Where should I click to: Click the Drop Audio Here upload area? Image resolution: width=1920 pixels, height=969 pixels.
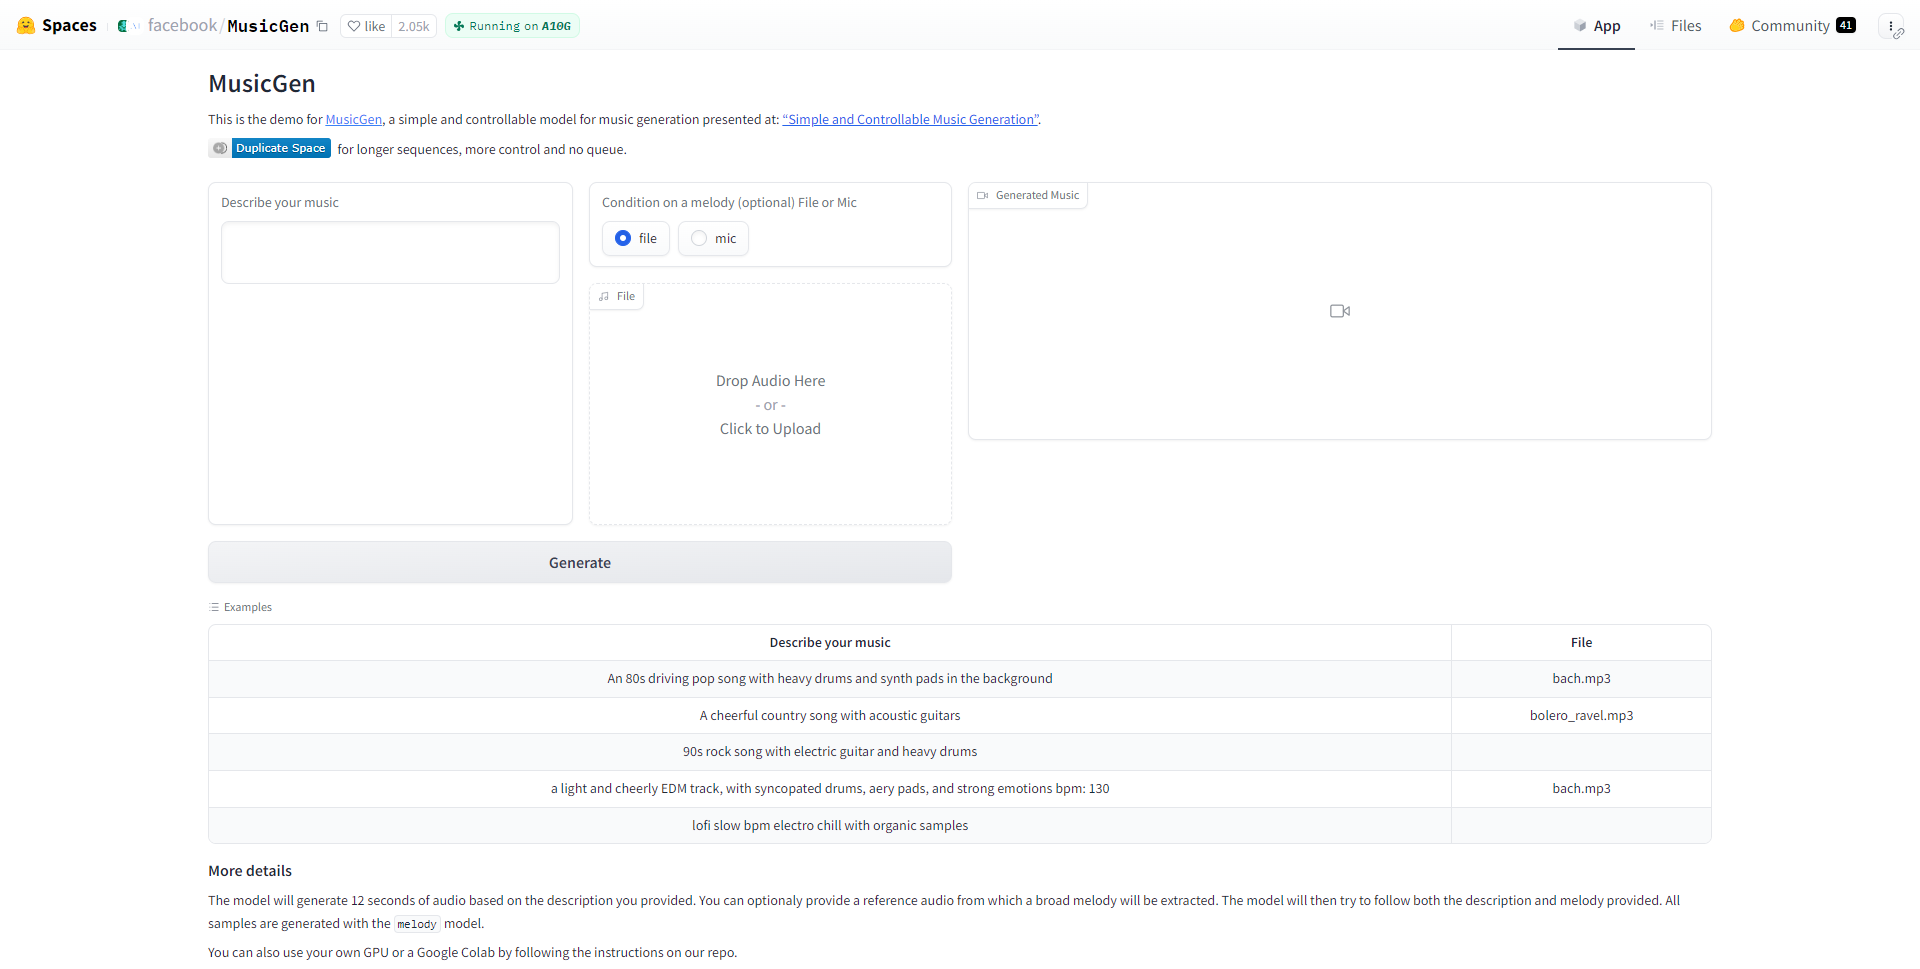tap(770, 405)
